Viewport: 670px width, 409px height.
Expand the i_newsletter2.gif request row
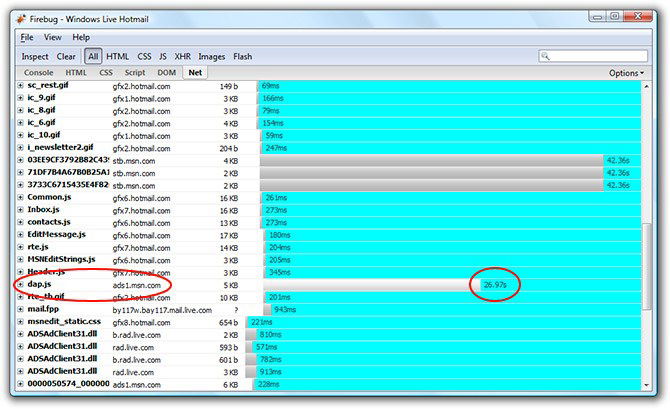20,147
